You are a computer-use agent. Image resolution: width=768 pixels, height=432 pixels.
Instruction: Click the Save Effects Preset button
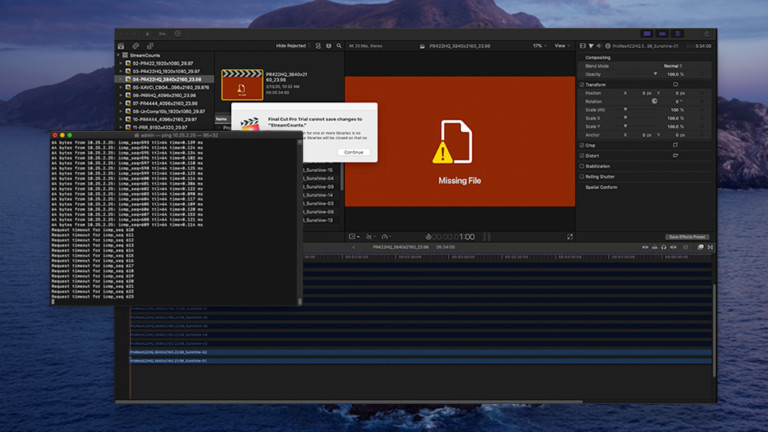(x=687, y=237)
